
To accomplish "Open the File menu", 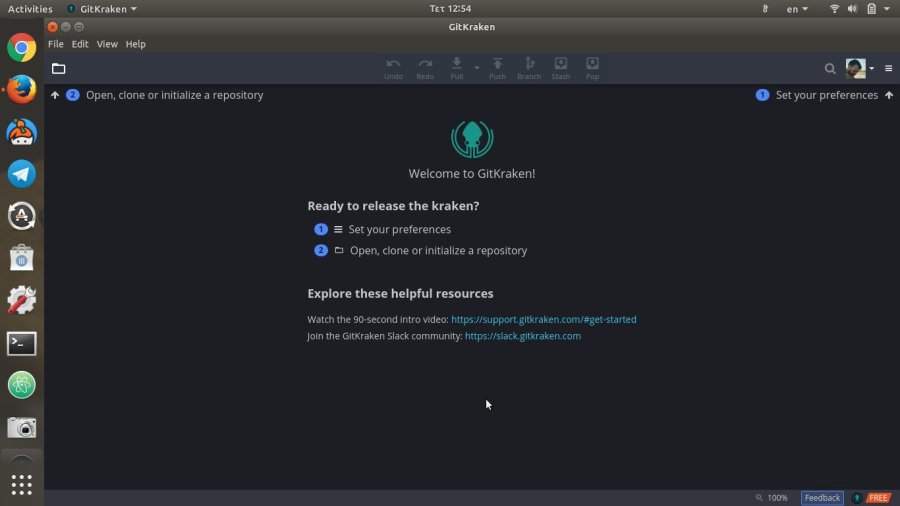I will [x=56, y=44].
